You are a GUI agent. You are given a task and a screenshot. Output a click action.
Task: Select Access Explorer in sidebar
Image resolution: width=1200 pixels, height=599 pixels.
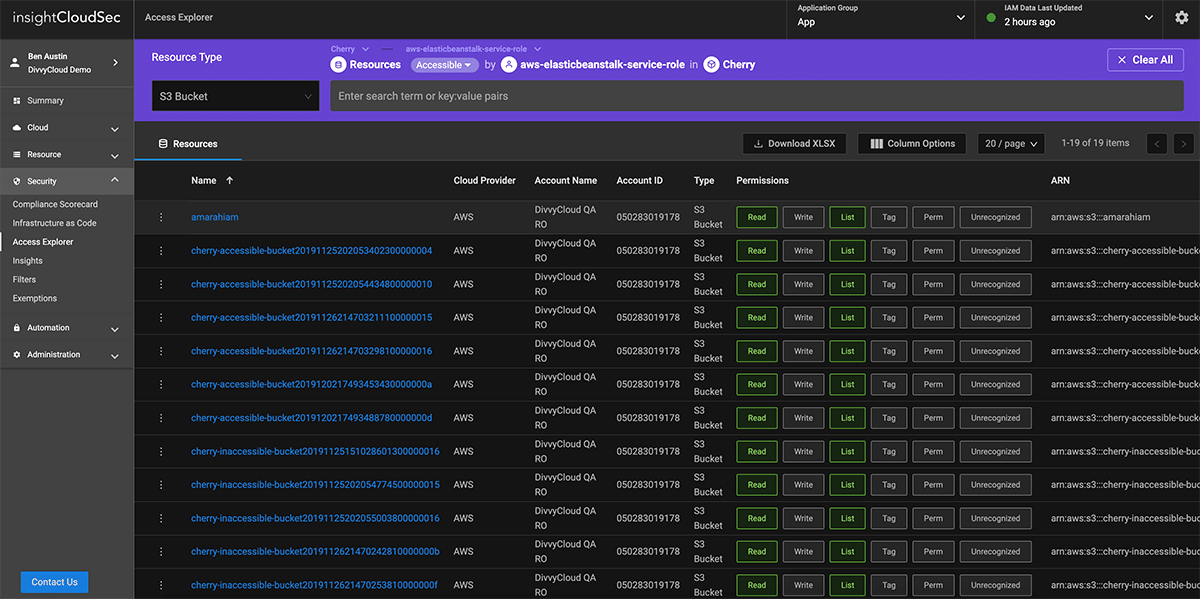(x=43, y=242)
